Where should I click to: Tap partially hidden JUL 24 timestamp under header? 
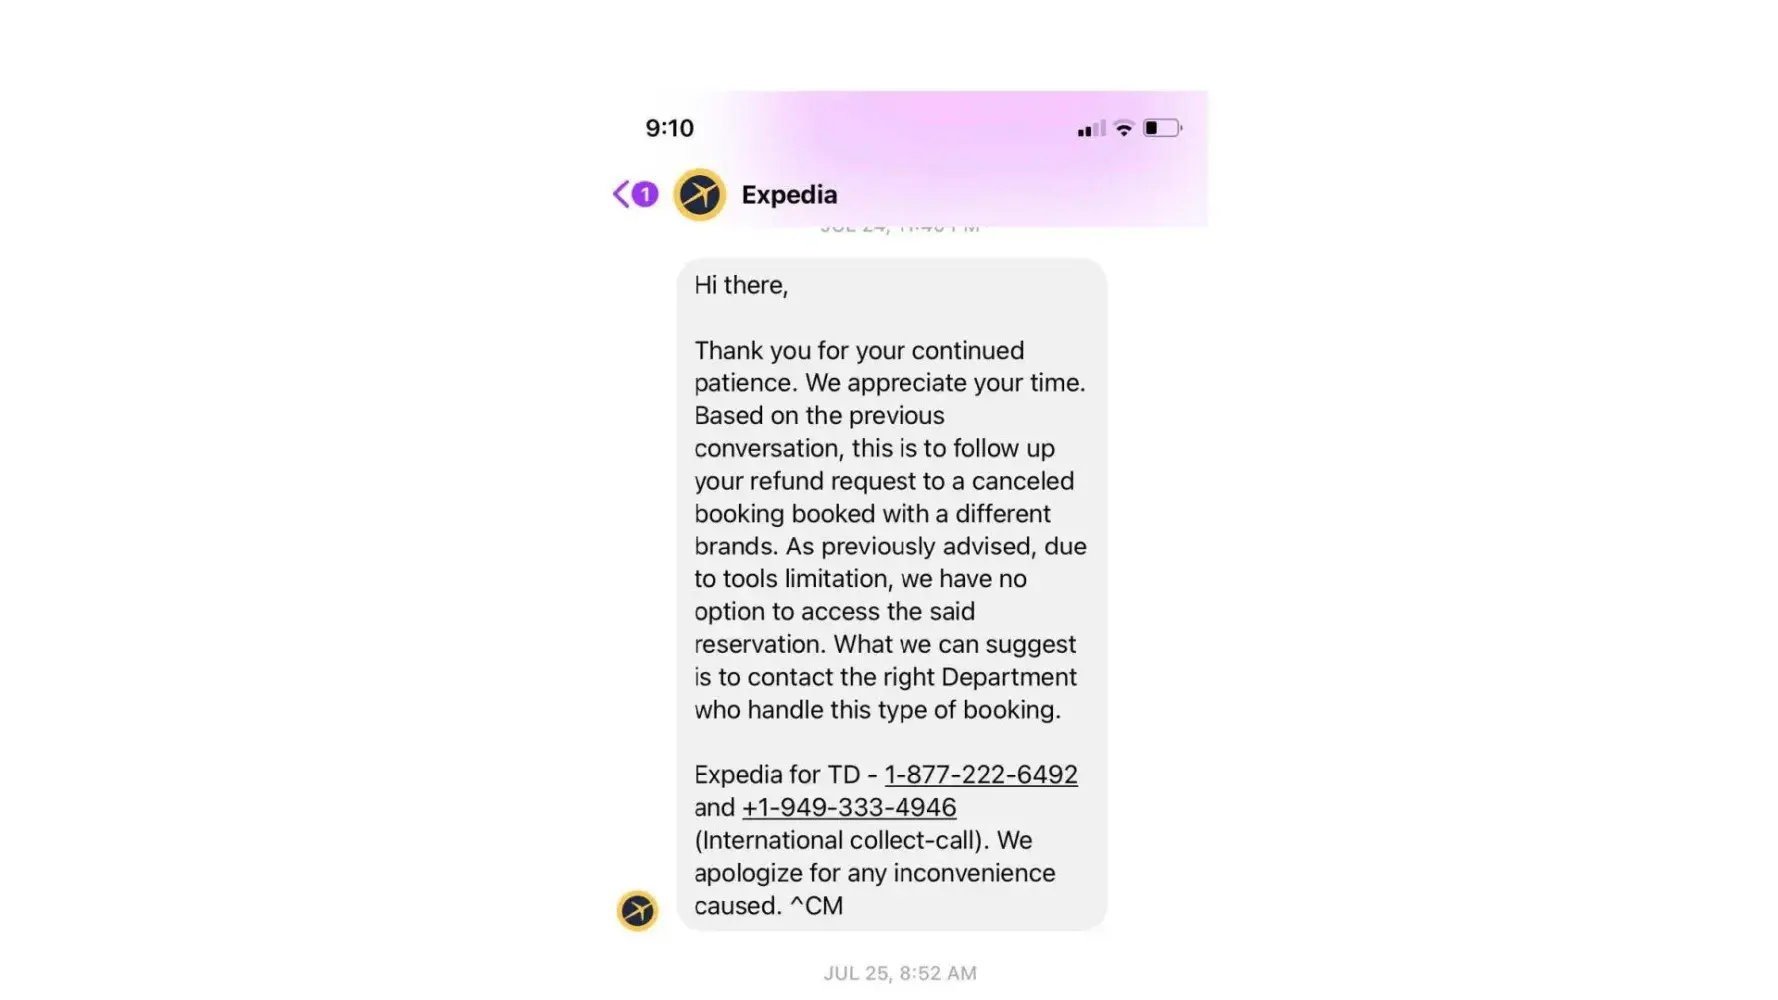click(x=900, y=229)
